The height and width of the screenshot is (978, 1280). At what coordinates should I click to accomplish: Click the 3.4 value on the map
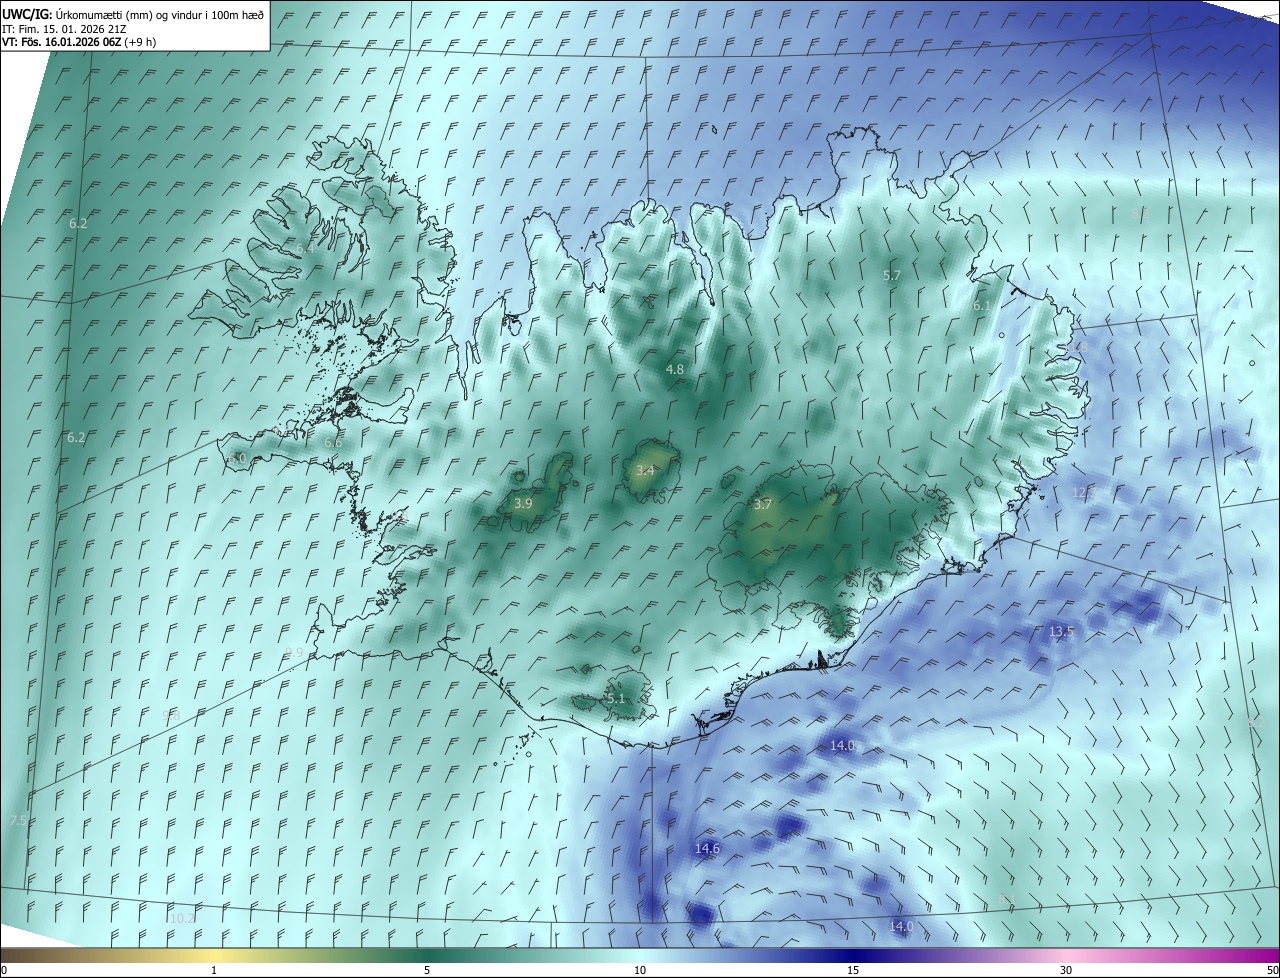[645, 470]
